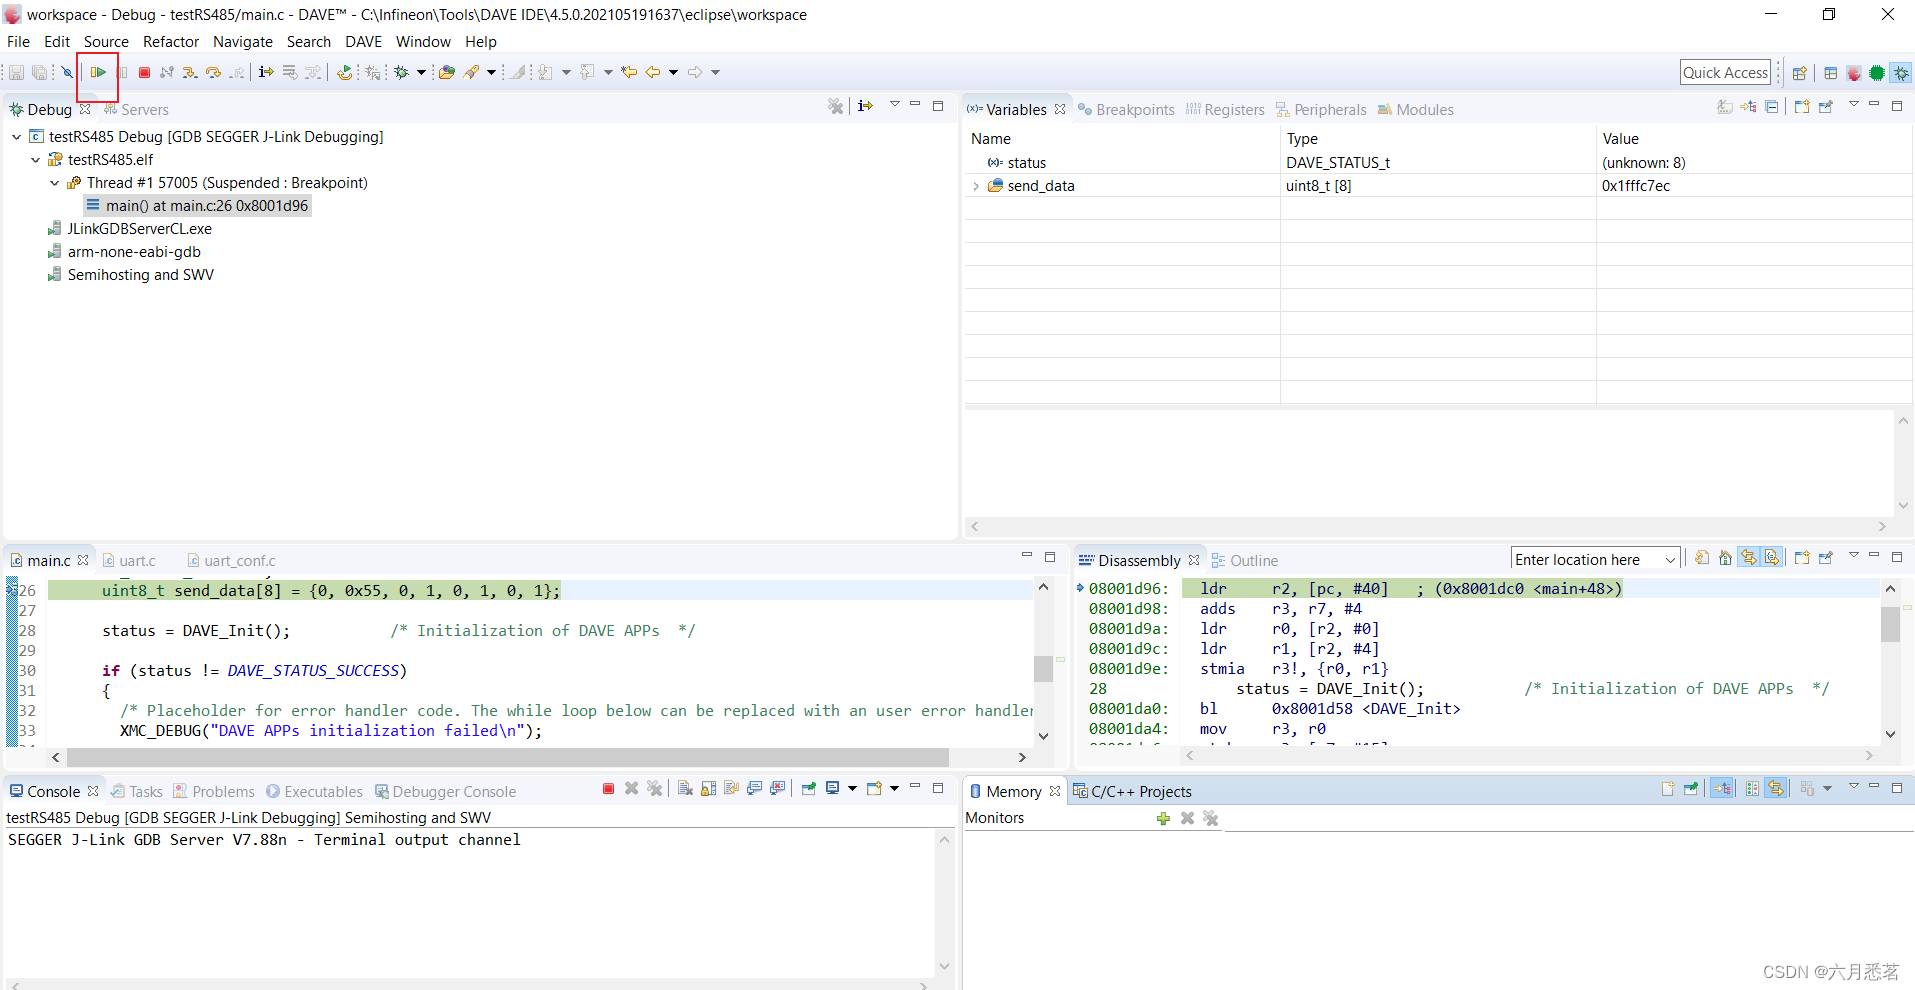Click the Disconnect icon in main toolbar
The height and width of the screenshot is (990, 1915).
click(167, 72)
